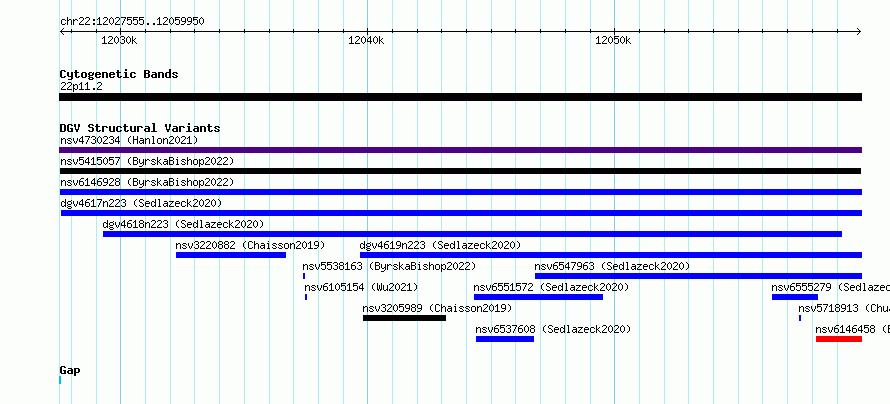Click the nsv6555279 variant label
Image resolution: width=890 pixels, height=404 pixels.
830,287
